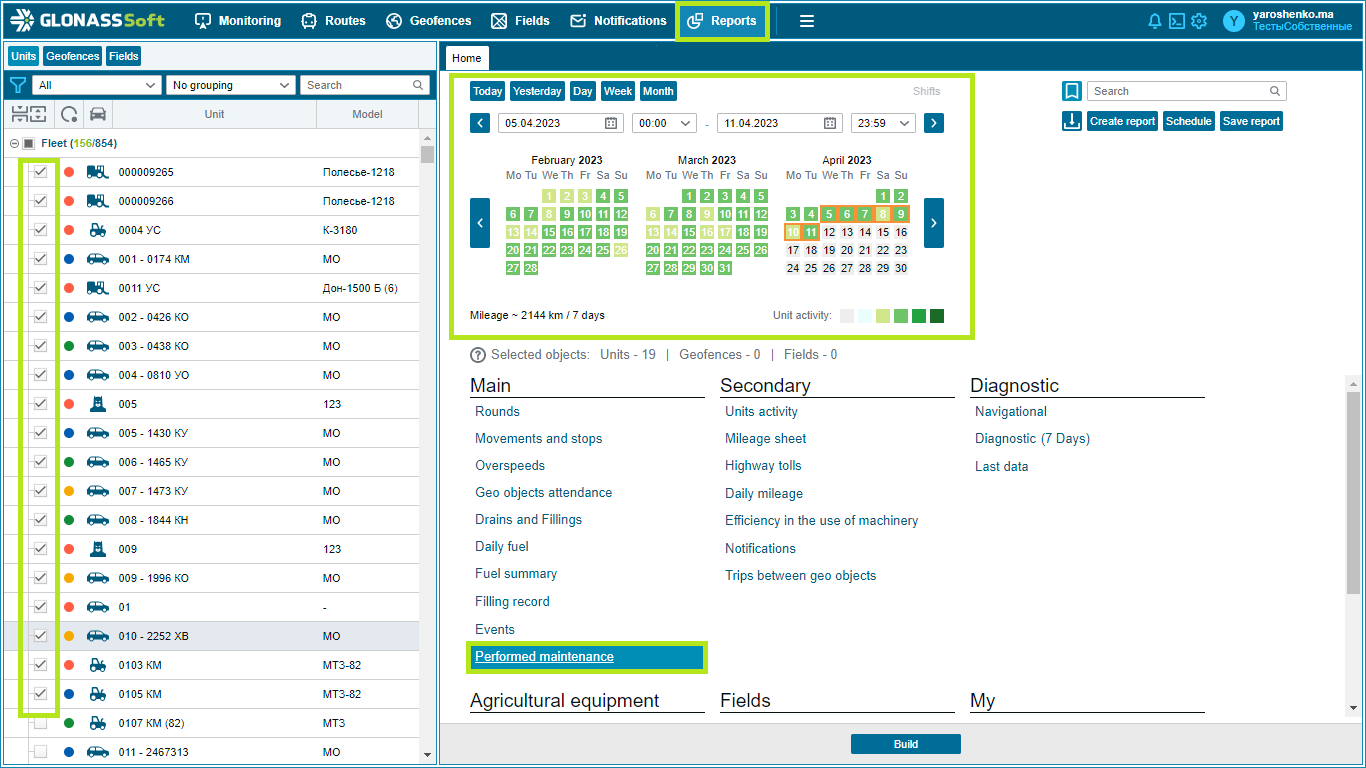Open the Monitoring menu
1366x768 pixels.
tap(237, 21)
